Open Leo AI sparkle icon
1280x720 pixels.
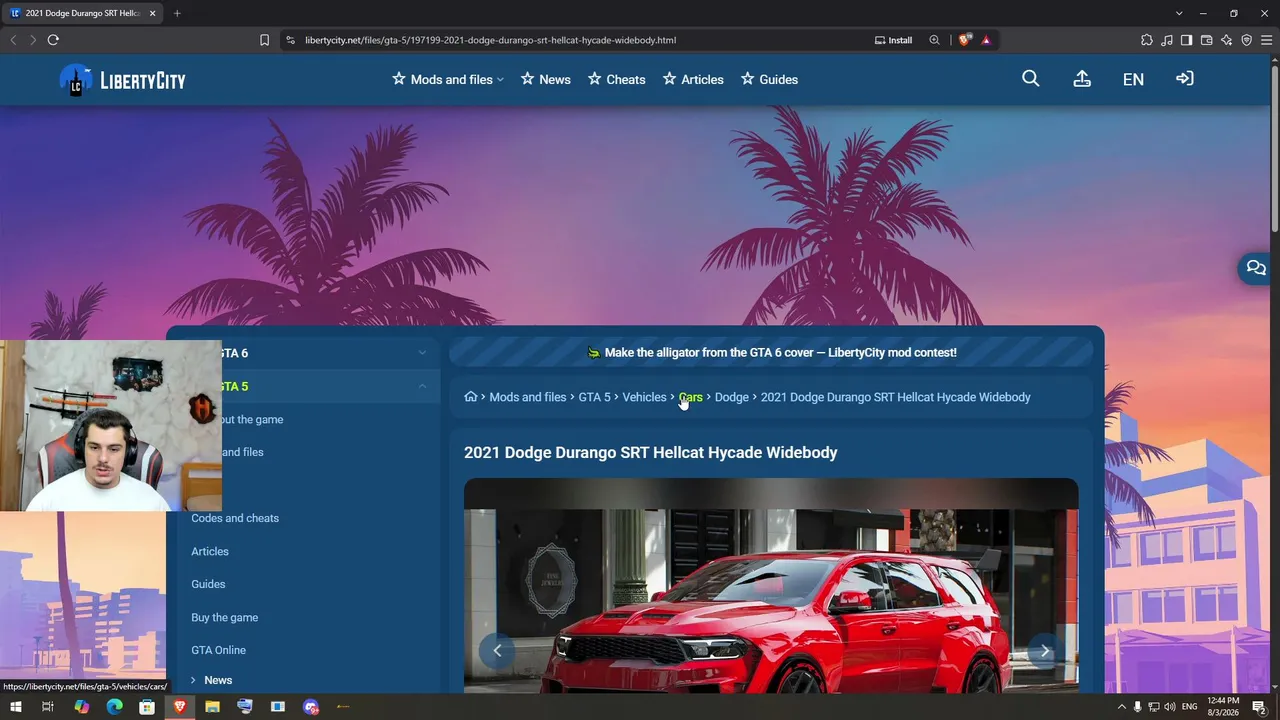1227,40
